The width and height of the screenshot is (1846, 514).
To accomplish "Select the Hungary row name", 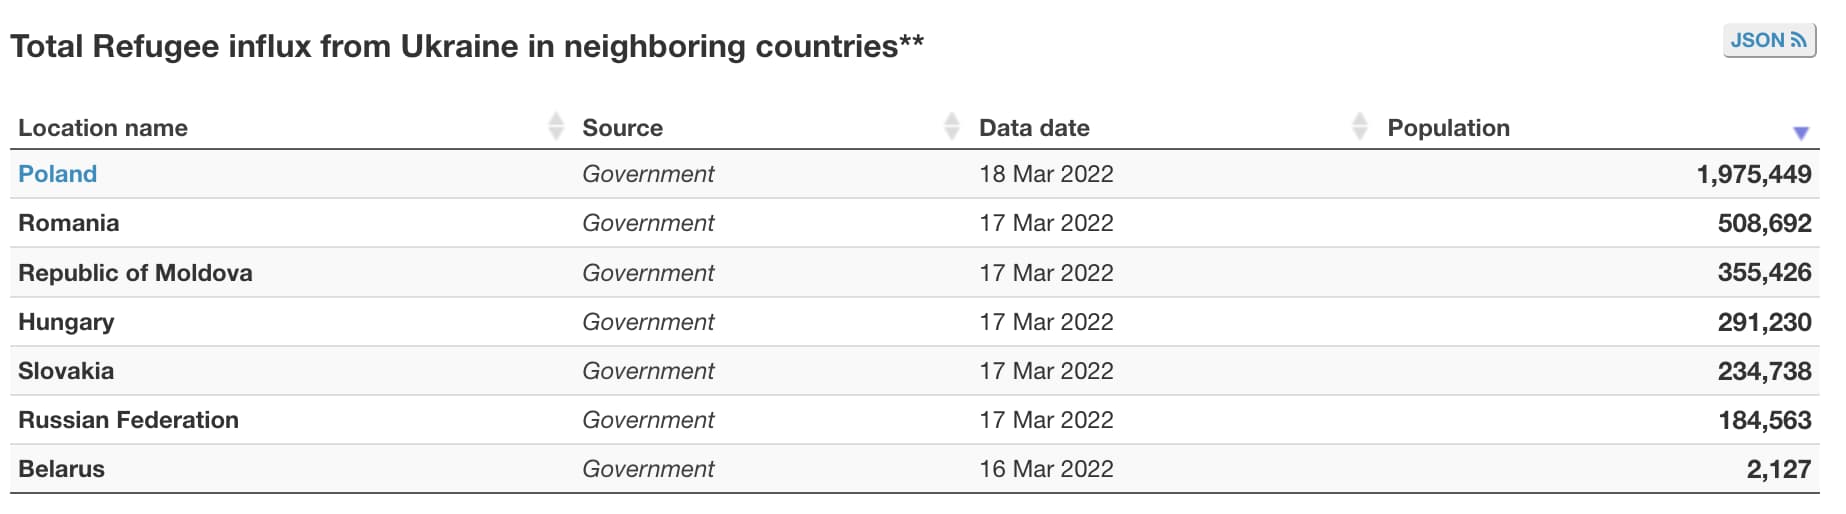I will pos(66,322).
